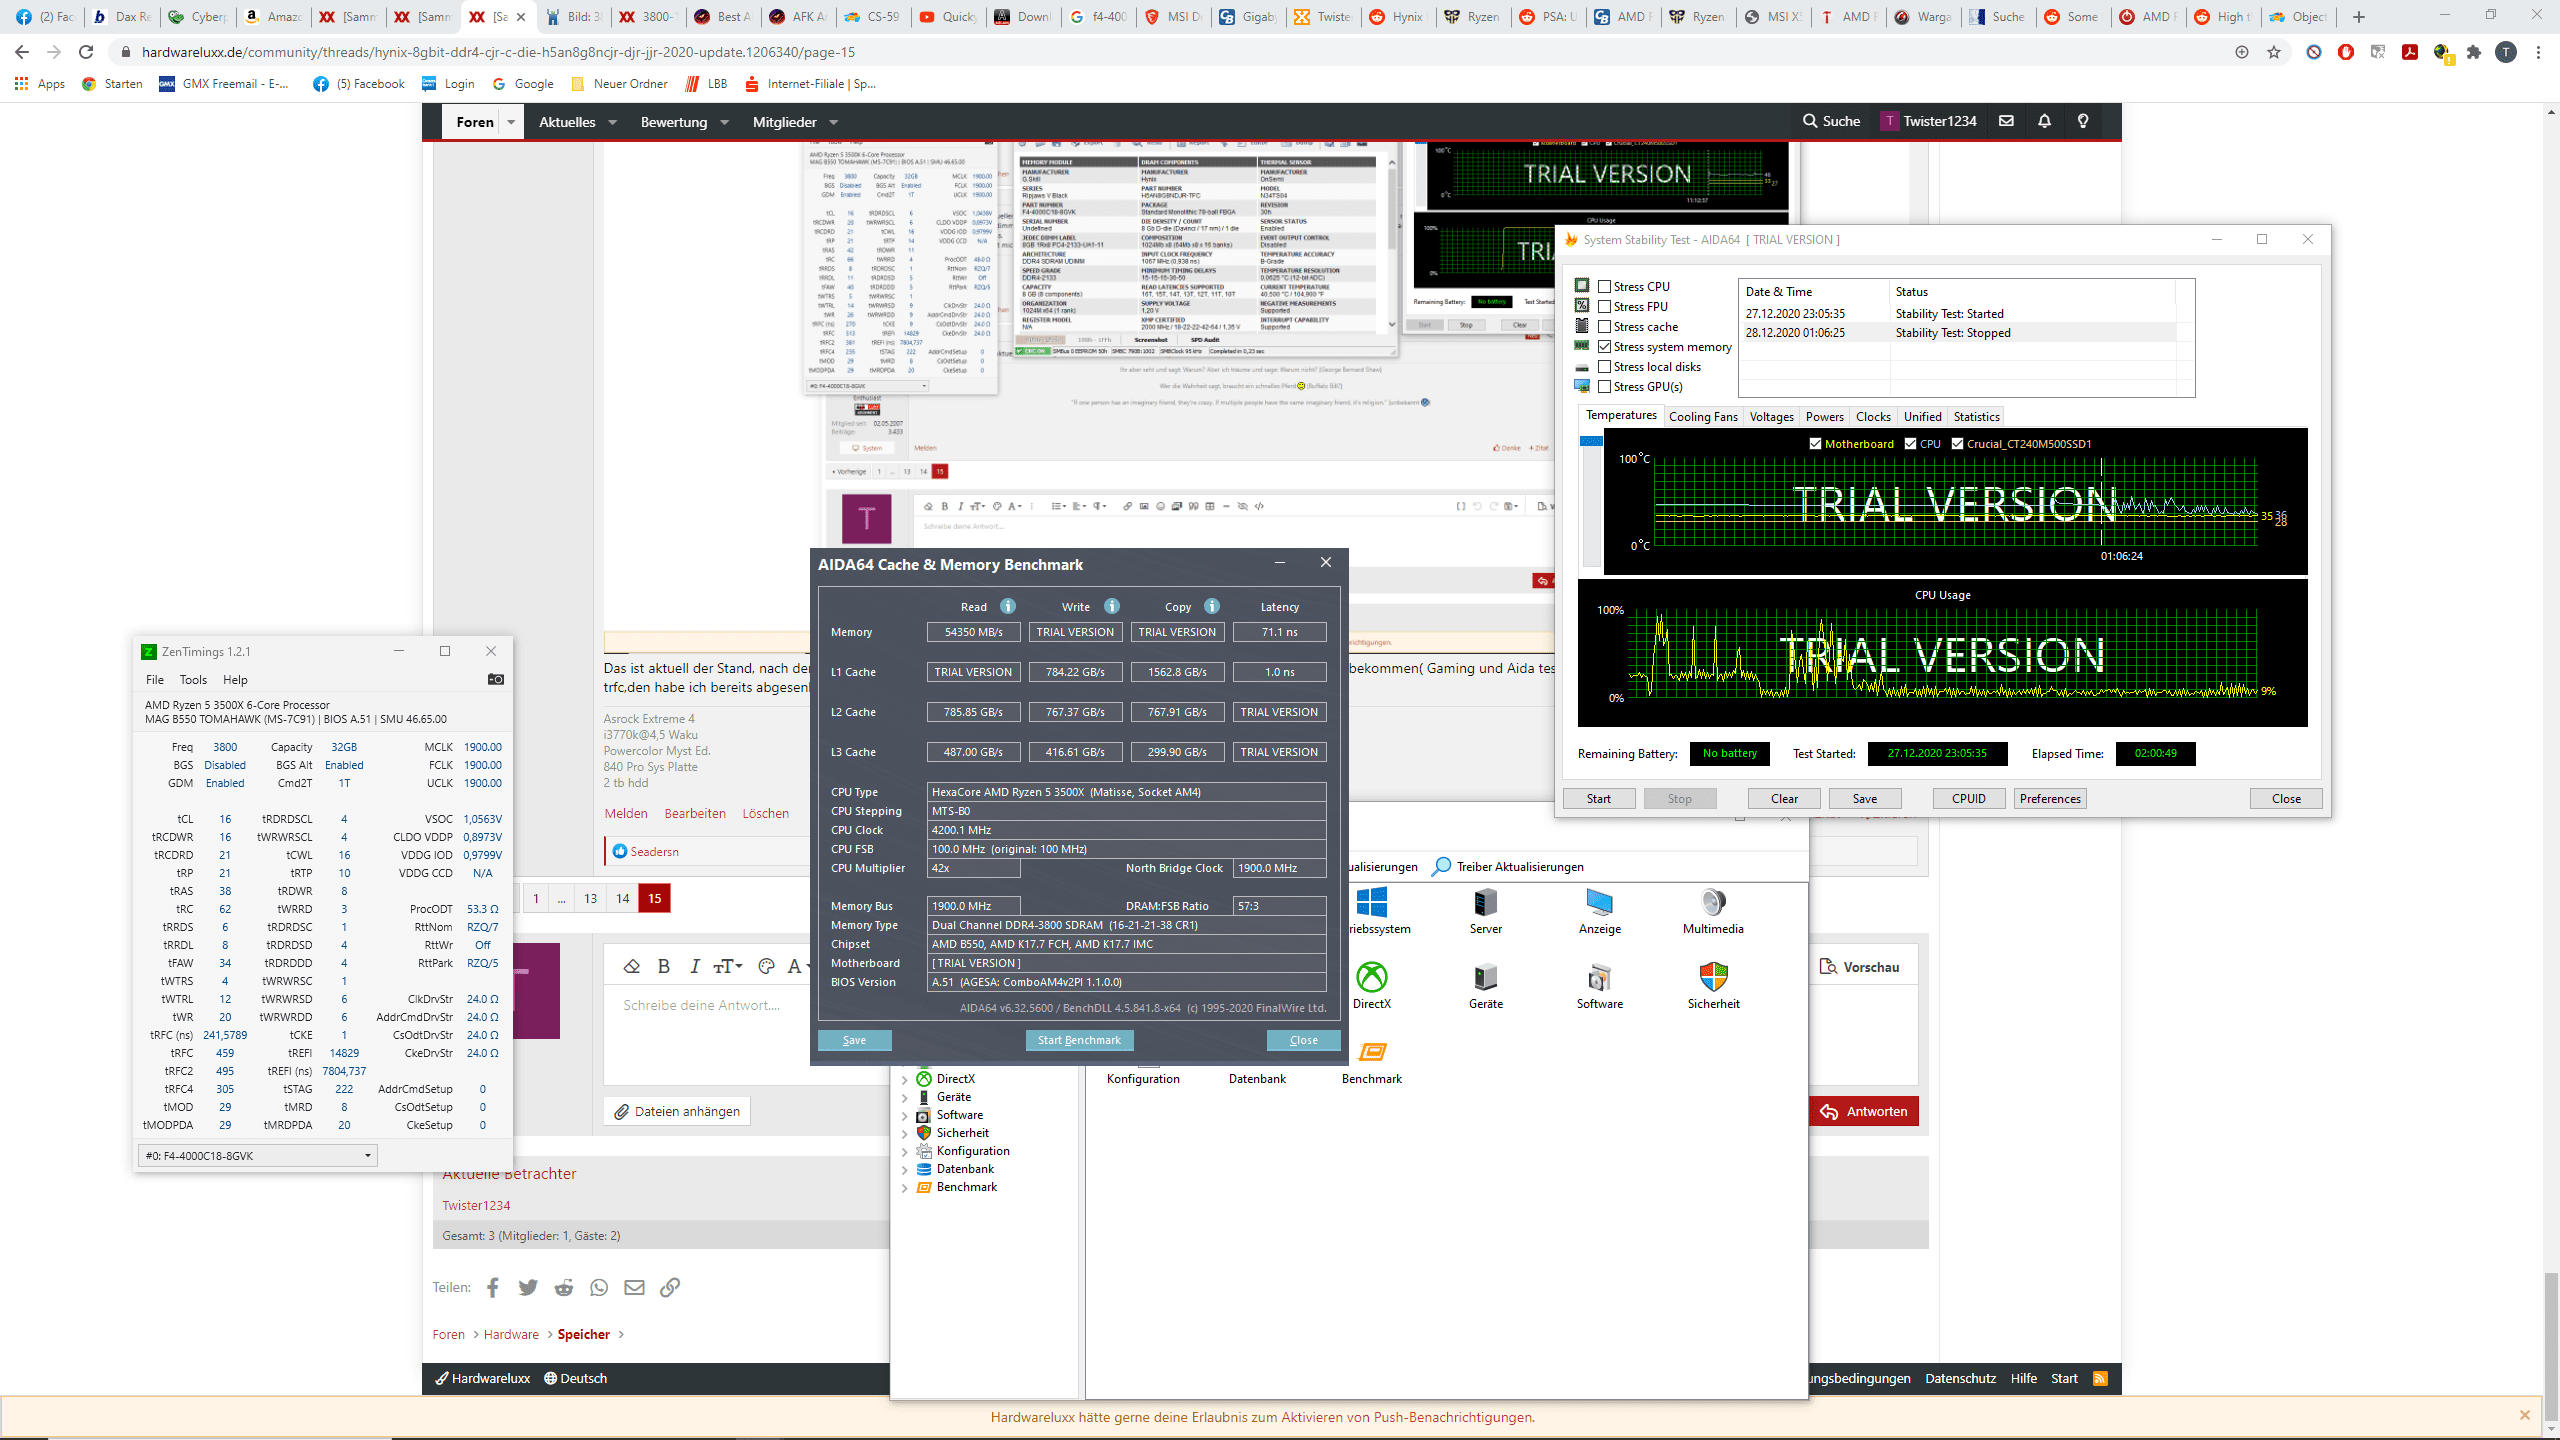Uncheck Stress system memory

(x=1604, y=347)
